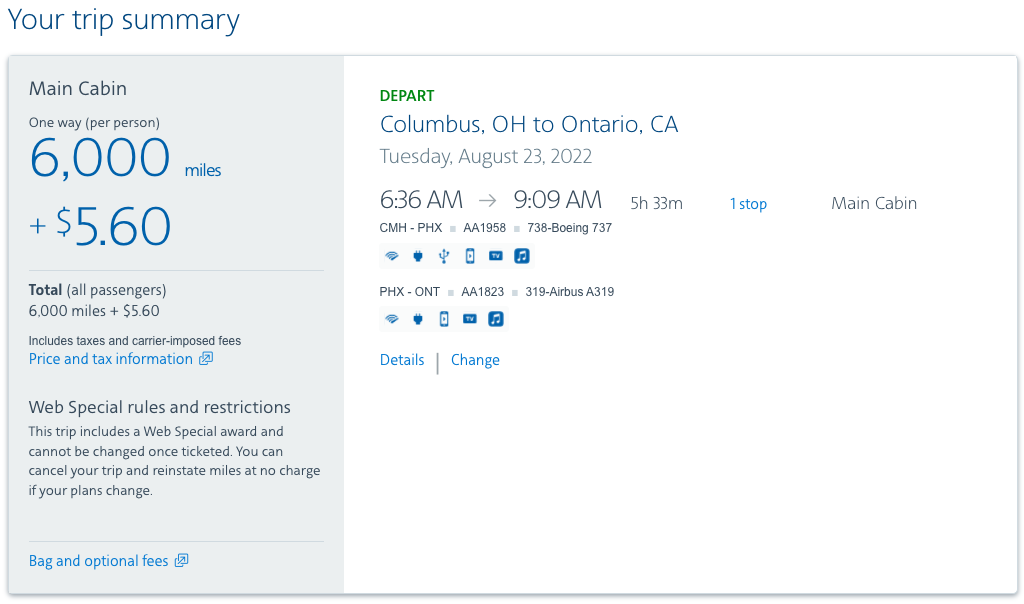Show the 1 stop layover info
Image resolution: width=1024 pixels, height=604 pixels.
(748, 204)
